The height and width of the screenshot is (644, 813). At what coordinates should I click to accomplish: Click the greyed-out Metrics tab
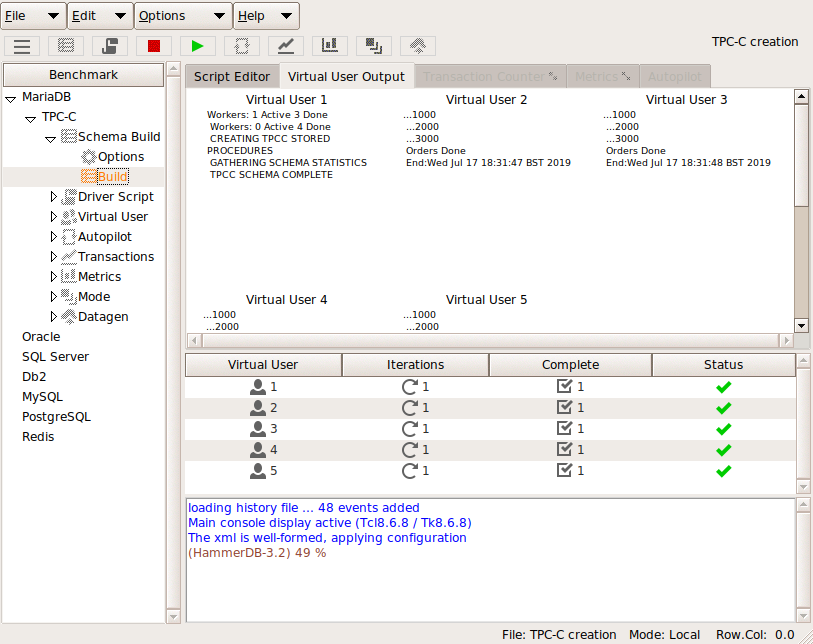602,77
